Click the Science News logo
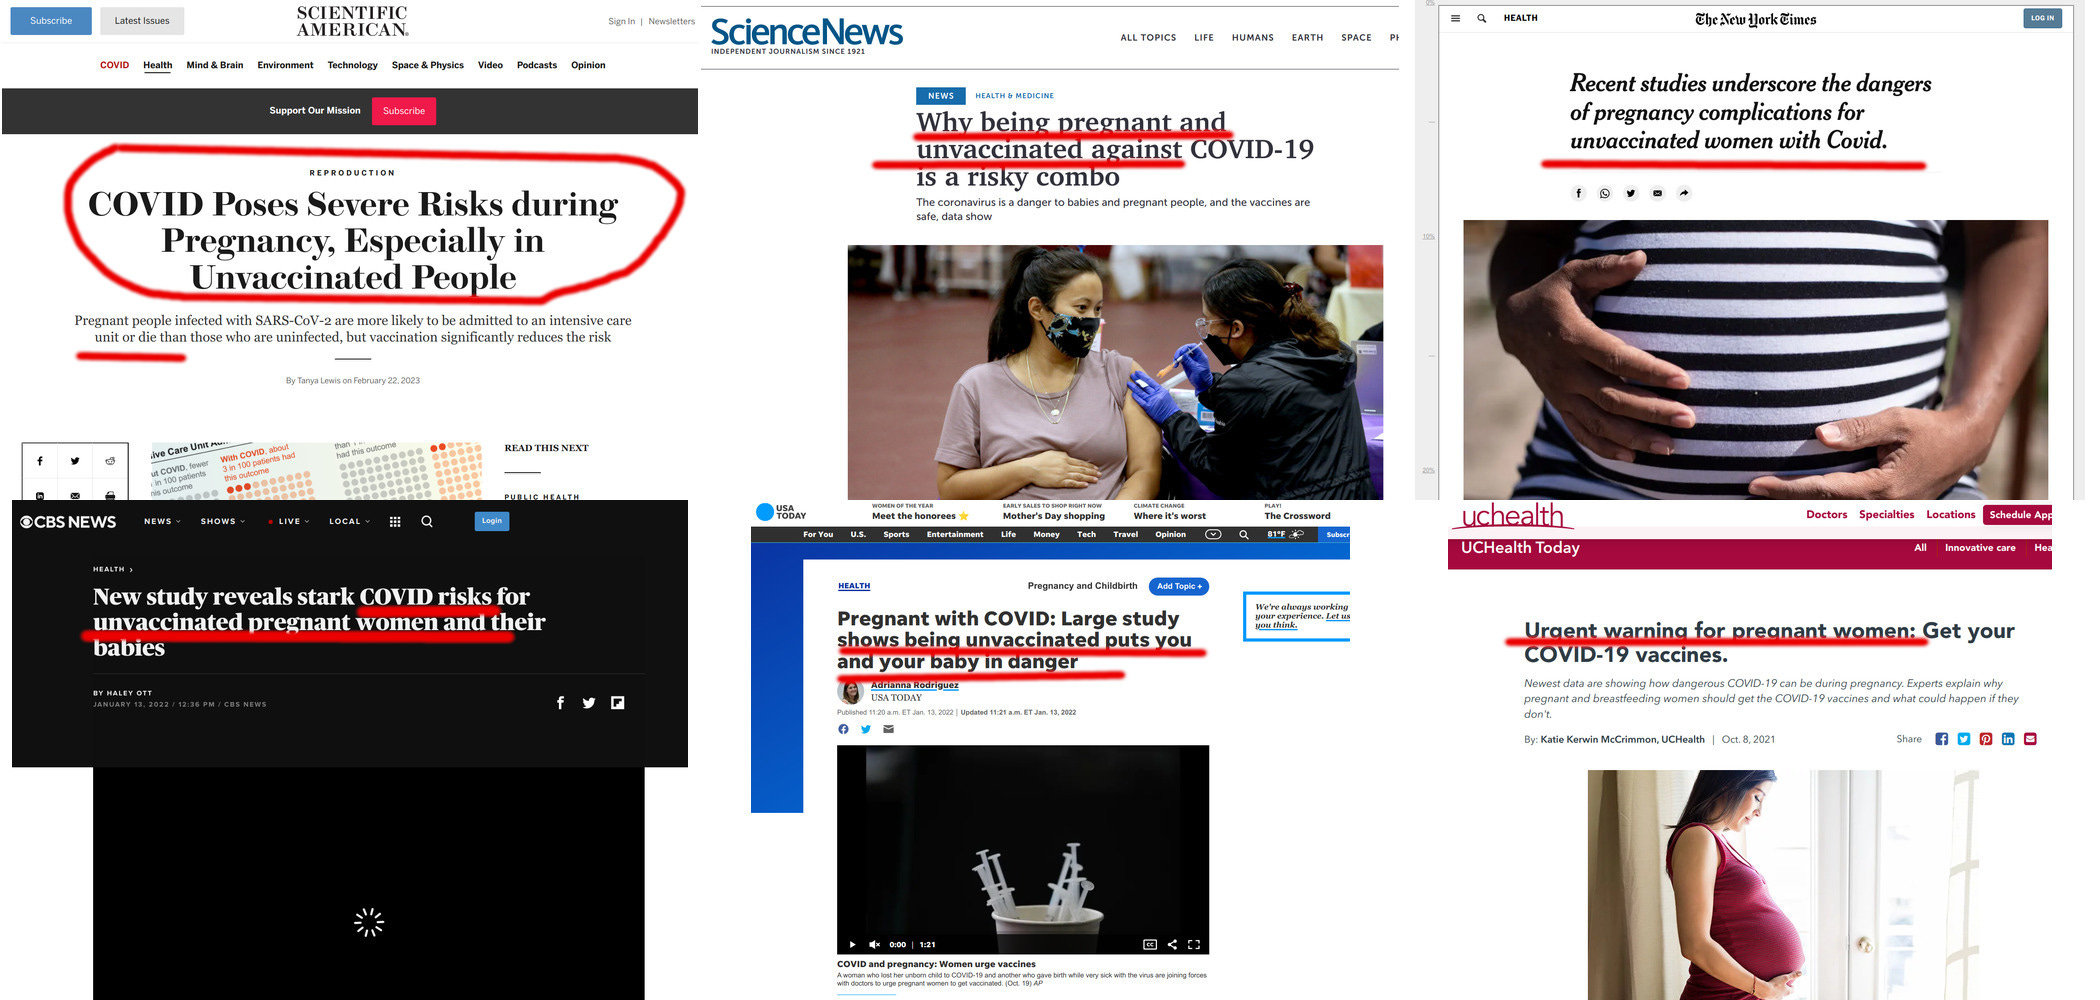Image resolution: width=2100 pixels, height=1000 pixels. pyautogui.click(x=806, y=35)
